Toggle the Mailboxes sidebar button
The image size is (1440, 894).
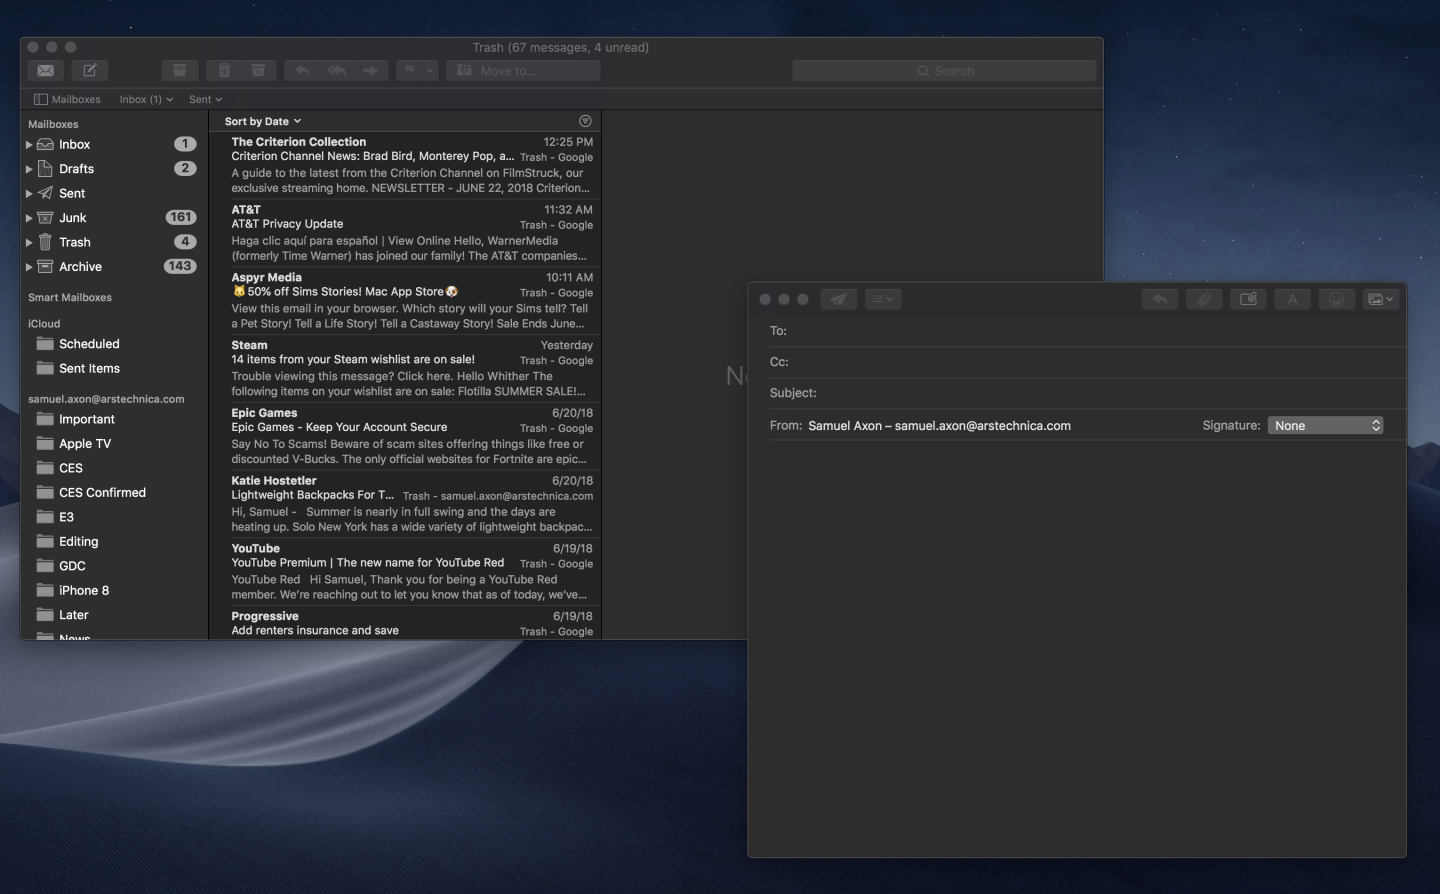(67, 99)
